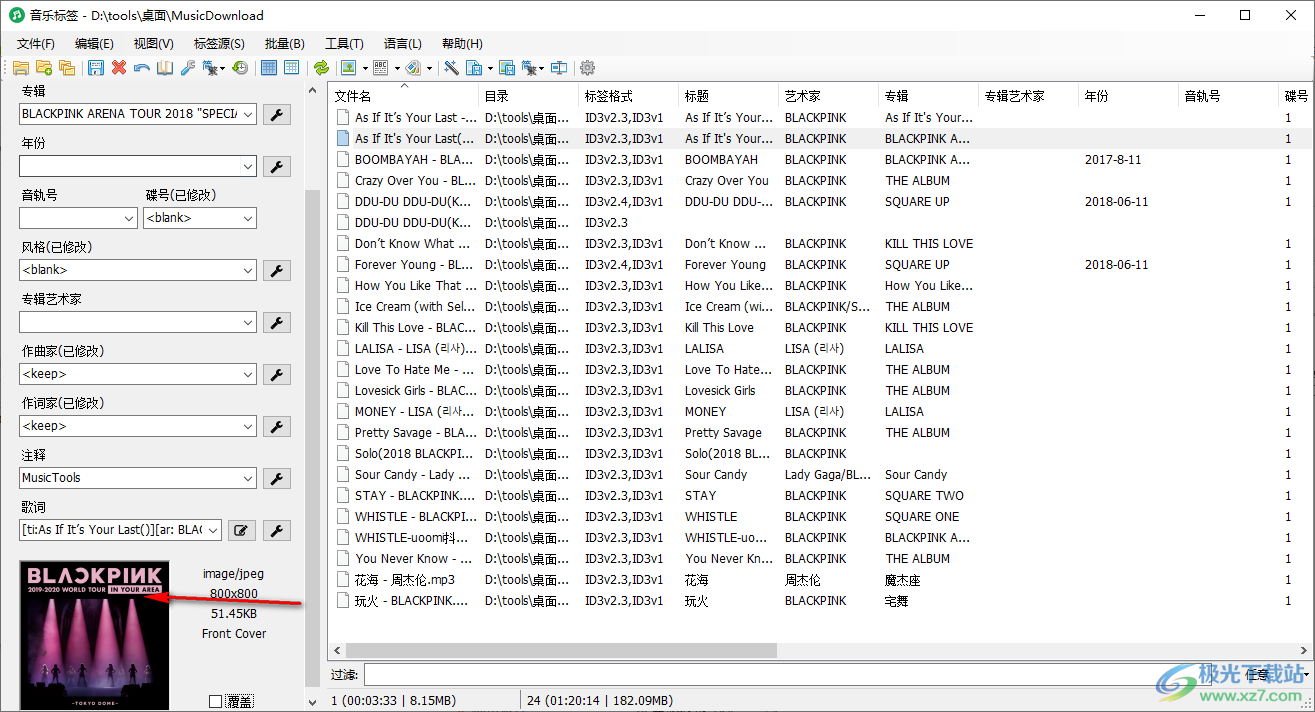Select the 花海 - 周杰伦.mp3 file row
This screenshot has width=1315, height=712.
405,580
